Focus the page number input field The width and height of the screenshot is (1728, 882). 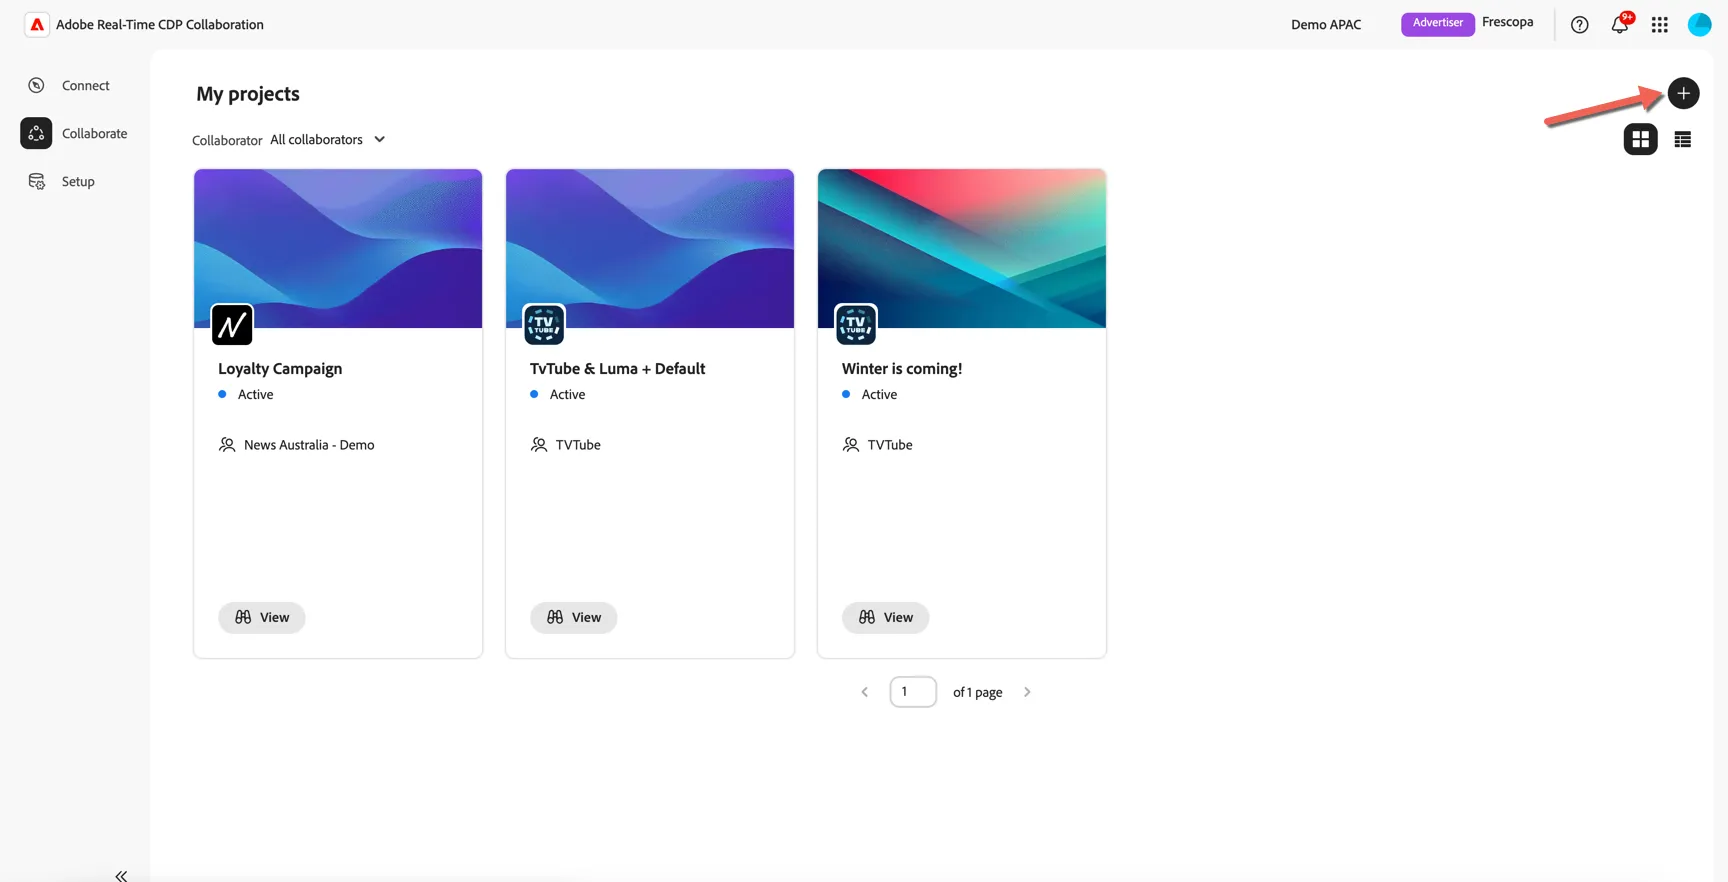(x=913, y=692)
